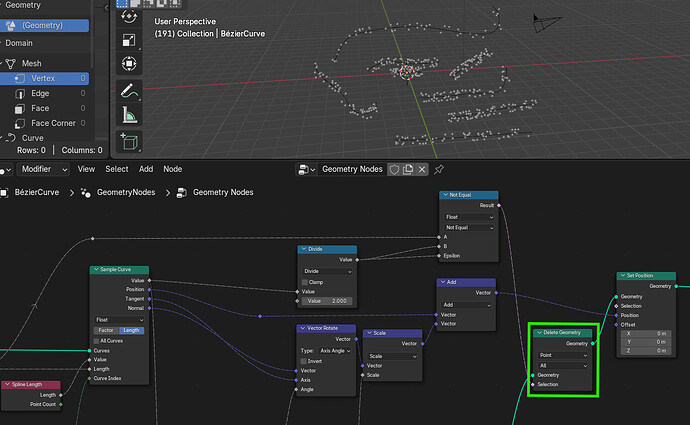Viewport: 690px width, 425px height.
Task: Open the Add operation dropdown
Action: click(466, 305)
